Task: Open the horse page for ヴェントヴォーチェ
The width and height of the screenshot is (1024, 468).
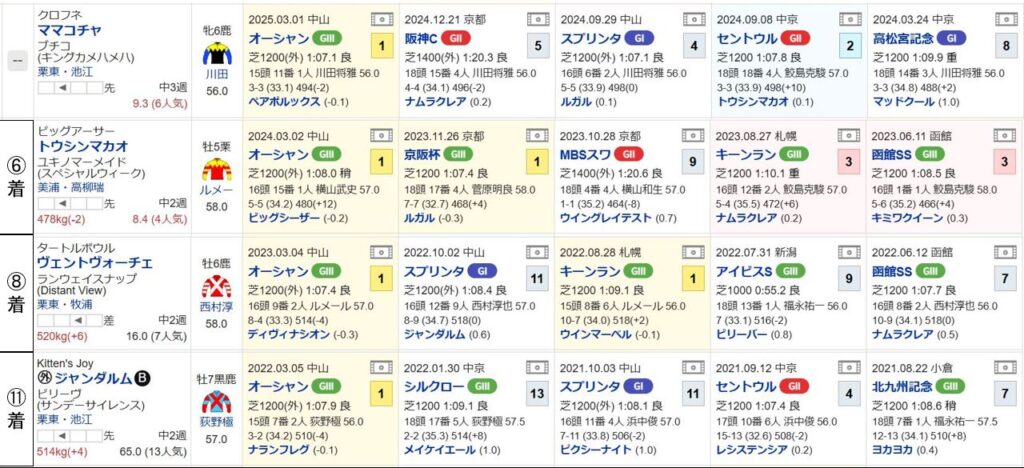Action: (x=95, y=263)
